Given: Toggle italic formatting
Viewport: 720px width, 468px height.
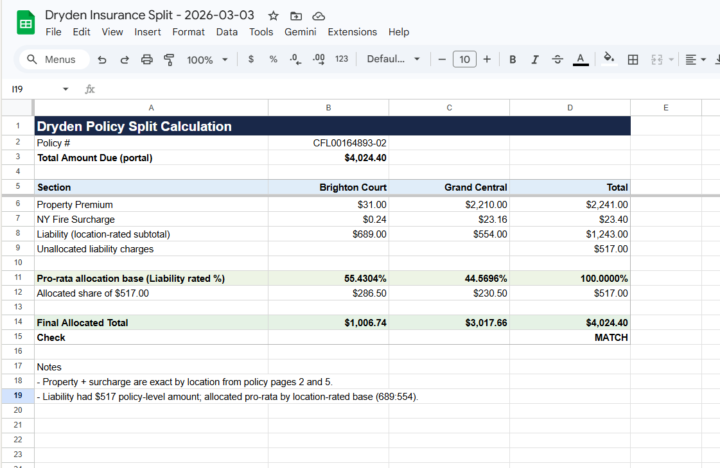Looking at the screenshot, I should click(535, 59).
